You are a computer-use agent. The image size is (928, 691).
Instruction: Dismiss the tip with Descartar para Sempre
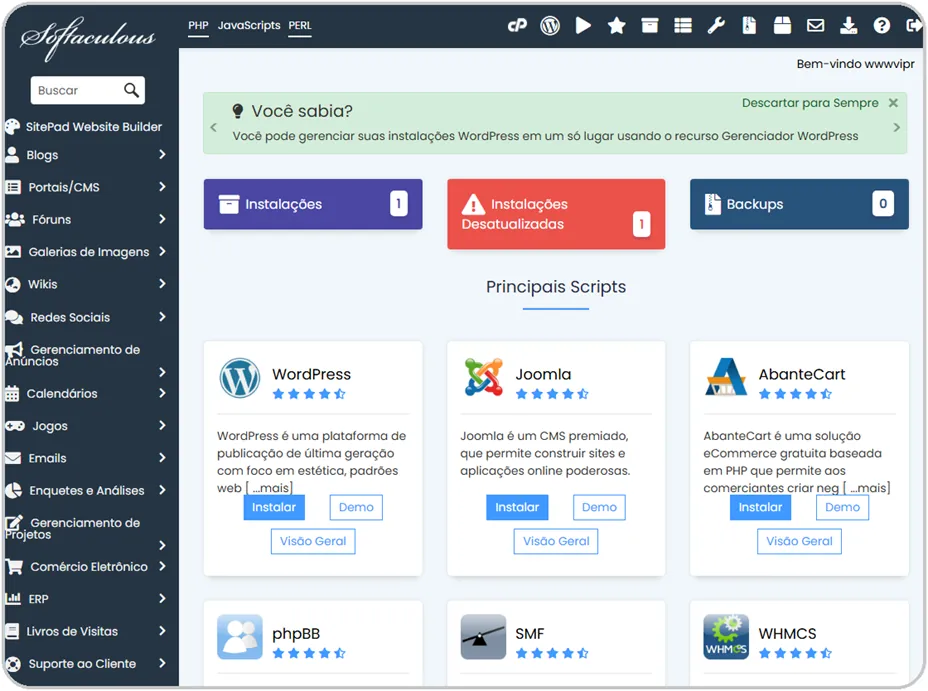pyautogui.click(x=810, y=103)
